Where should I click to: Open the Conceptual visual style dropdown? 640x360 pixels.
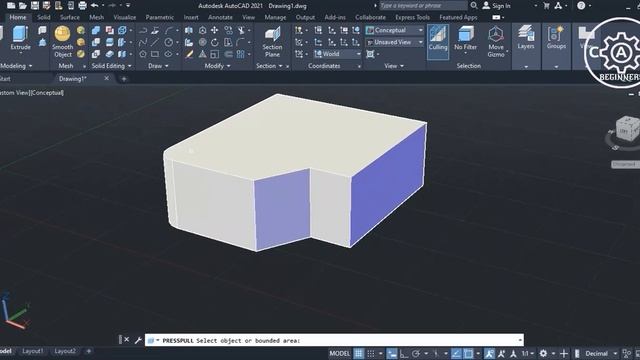pos(394,30)
